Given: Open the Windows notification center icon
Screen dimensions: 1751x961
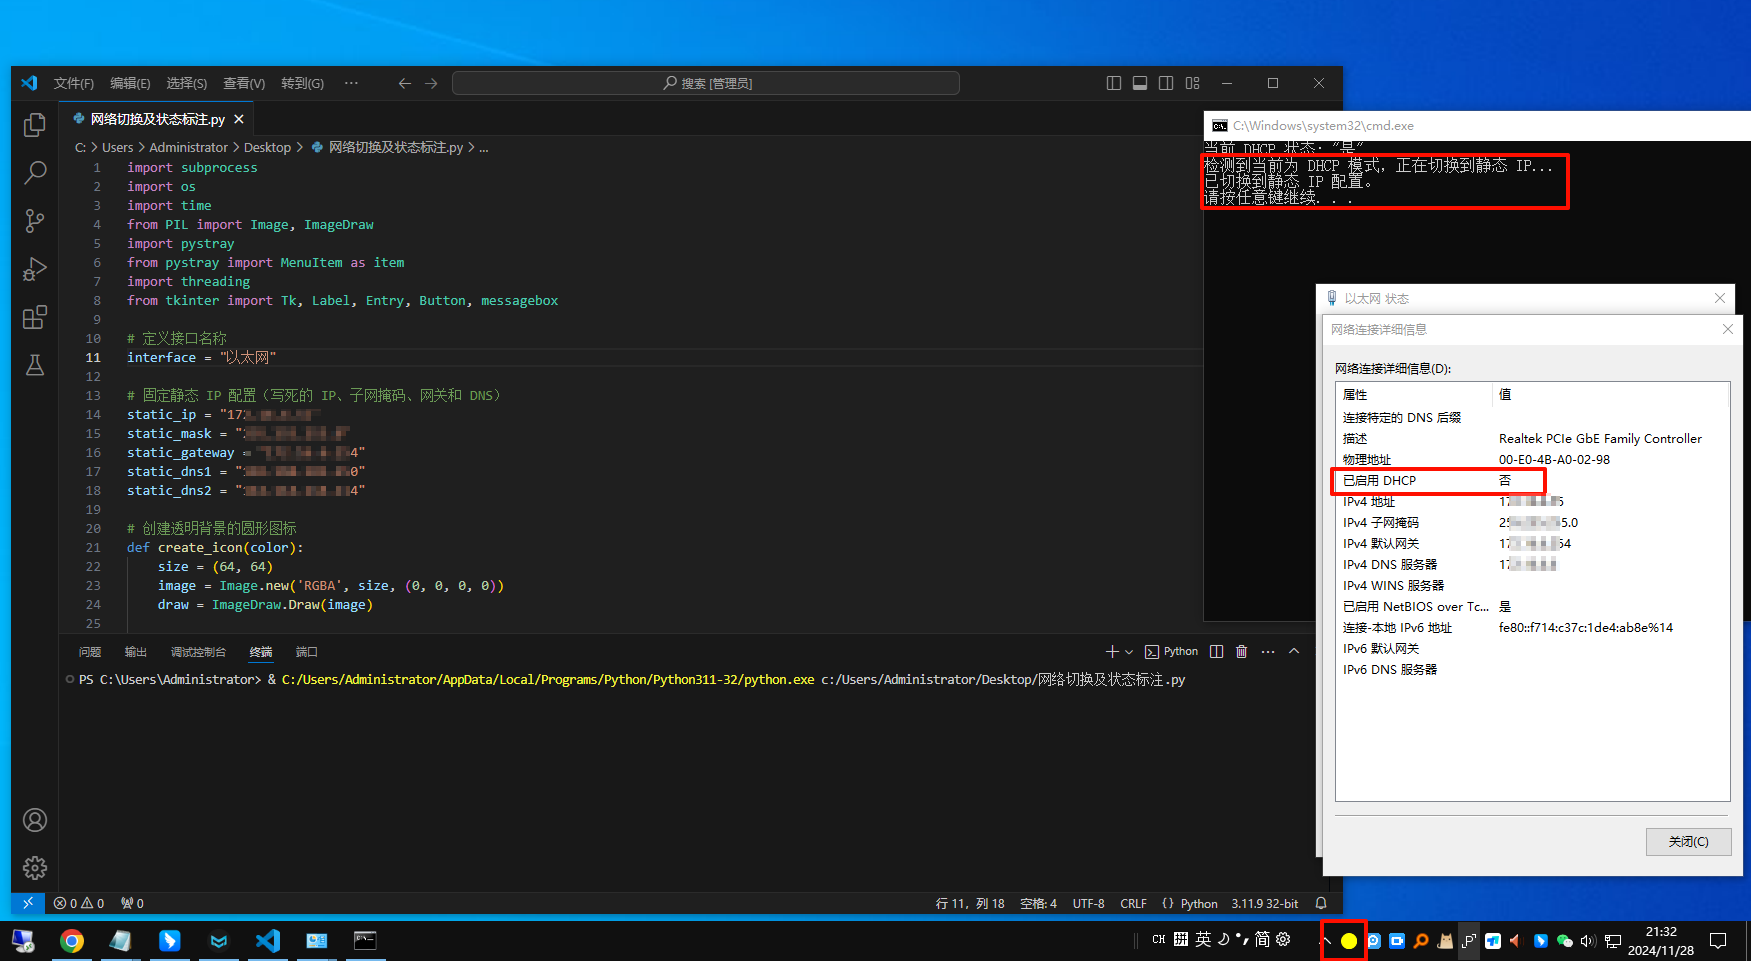Looking at the screenshot, I should tap(1718, 941).
